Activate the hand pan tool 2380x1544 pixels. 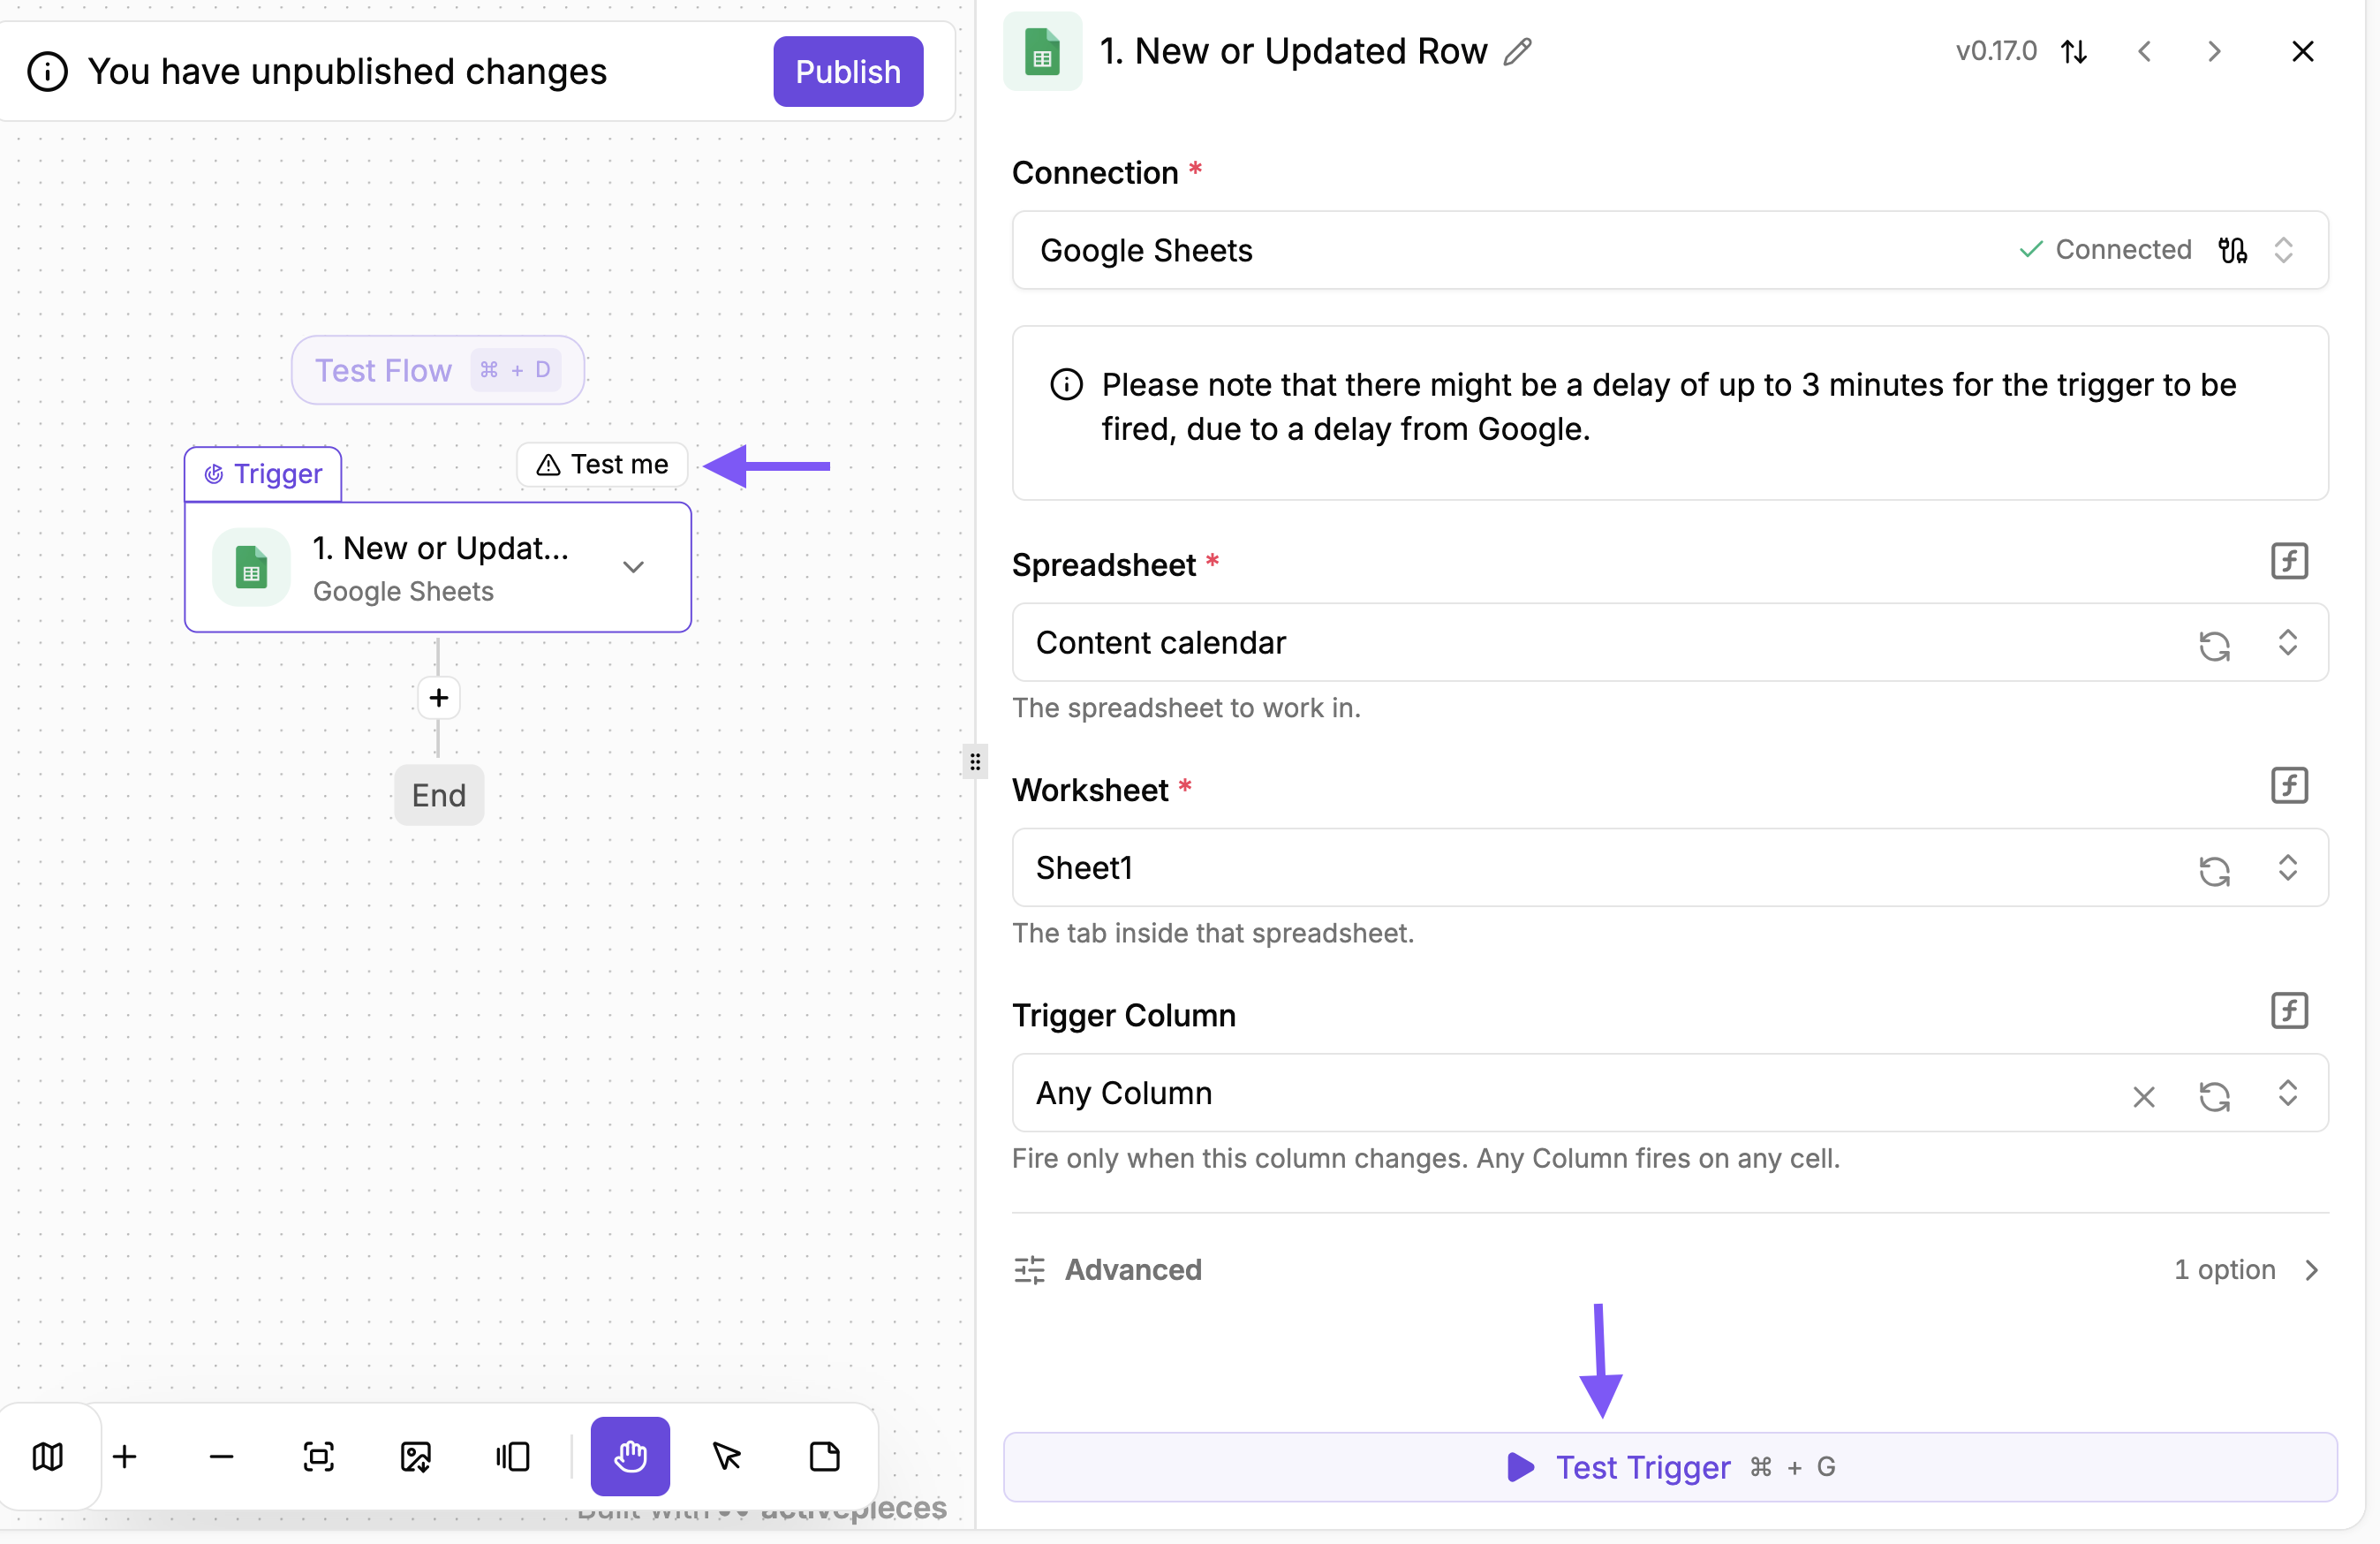[630, 1456]
